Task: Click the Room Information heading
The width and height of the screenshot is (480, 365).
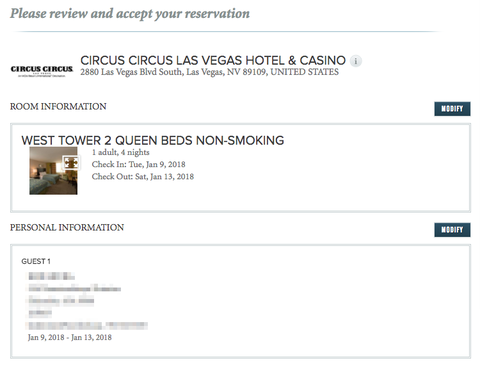Action: [58, 106]
